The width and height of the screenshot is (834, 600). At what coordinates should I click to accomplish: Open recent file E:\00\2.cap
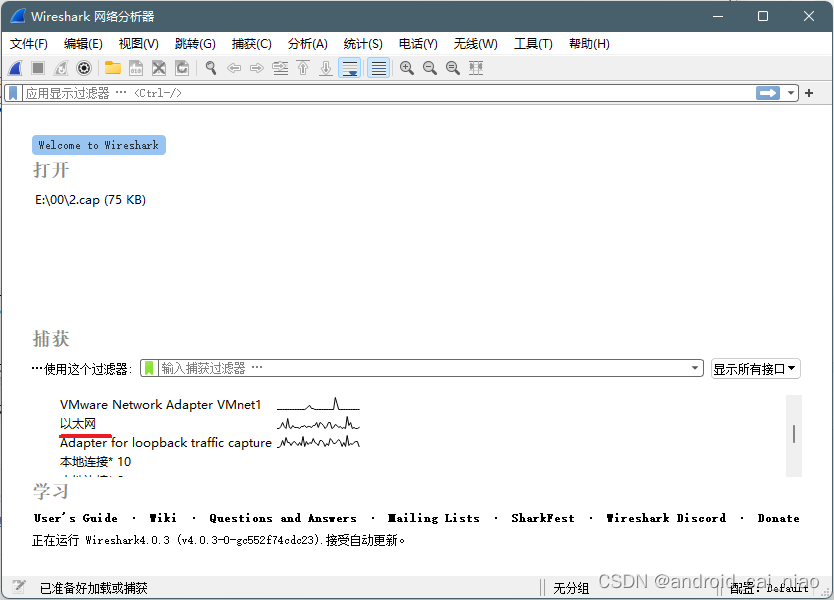tap(90, 200)
